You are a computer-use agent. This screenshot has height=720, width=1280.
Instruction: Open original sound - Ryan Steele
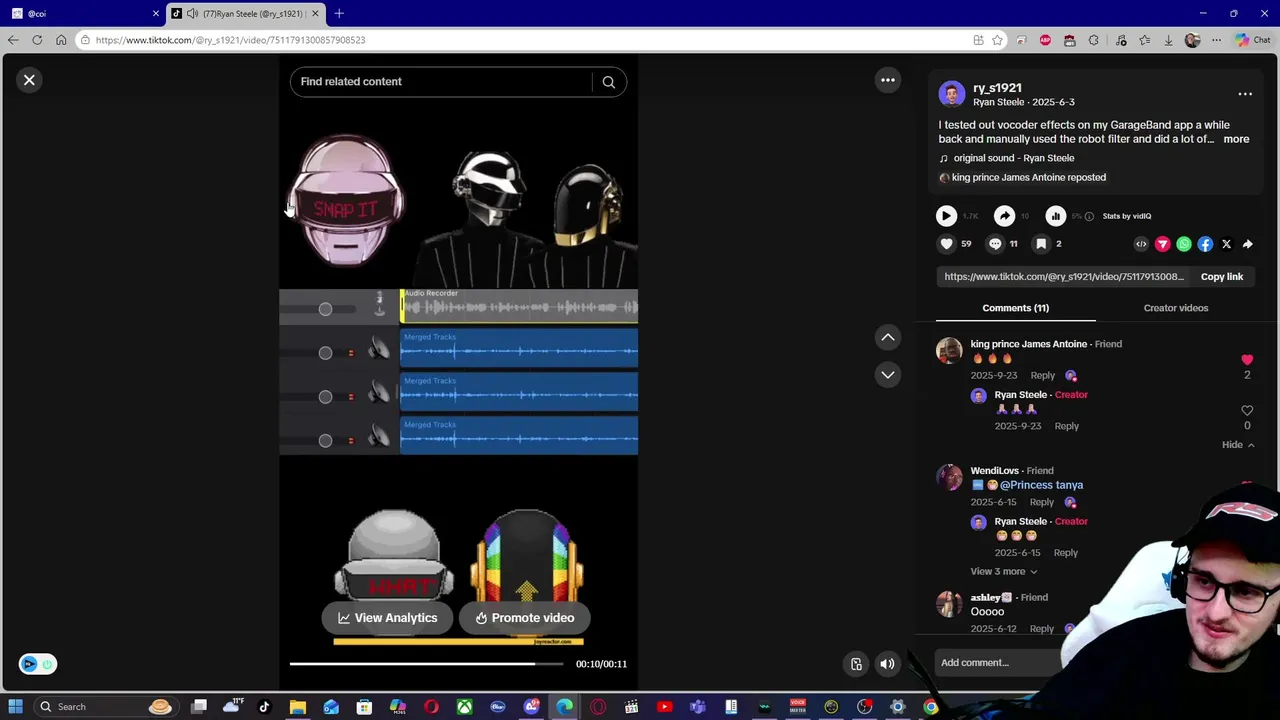tap(1013, 158)
